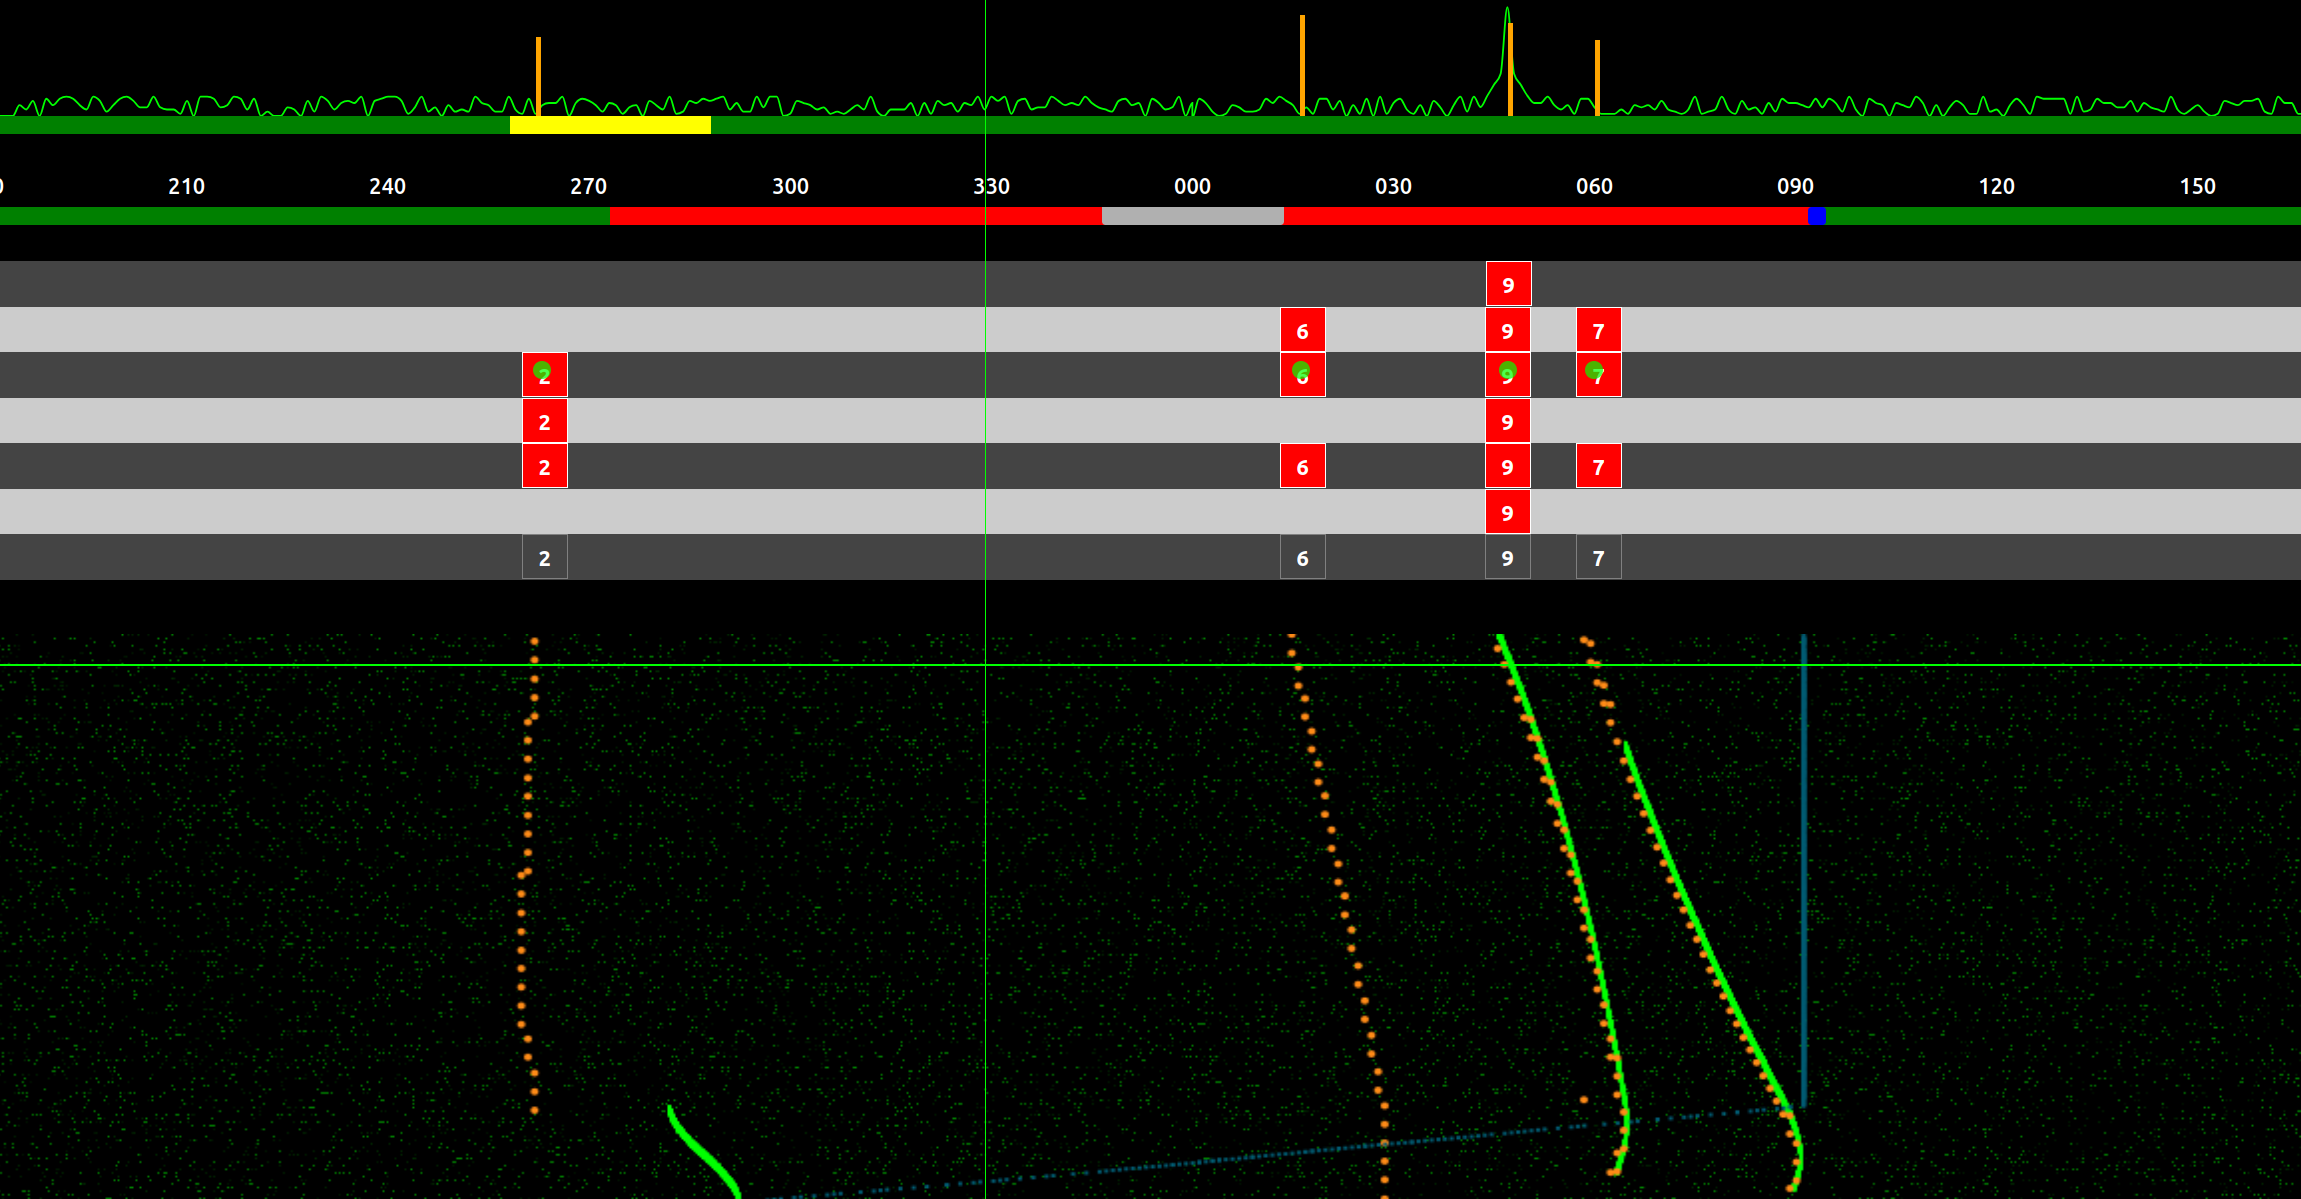
Task: Click the red 9 label in the topmost track row
Action: tap(1507, 283)
